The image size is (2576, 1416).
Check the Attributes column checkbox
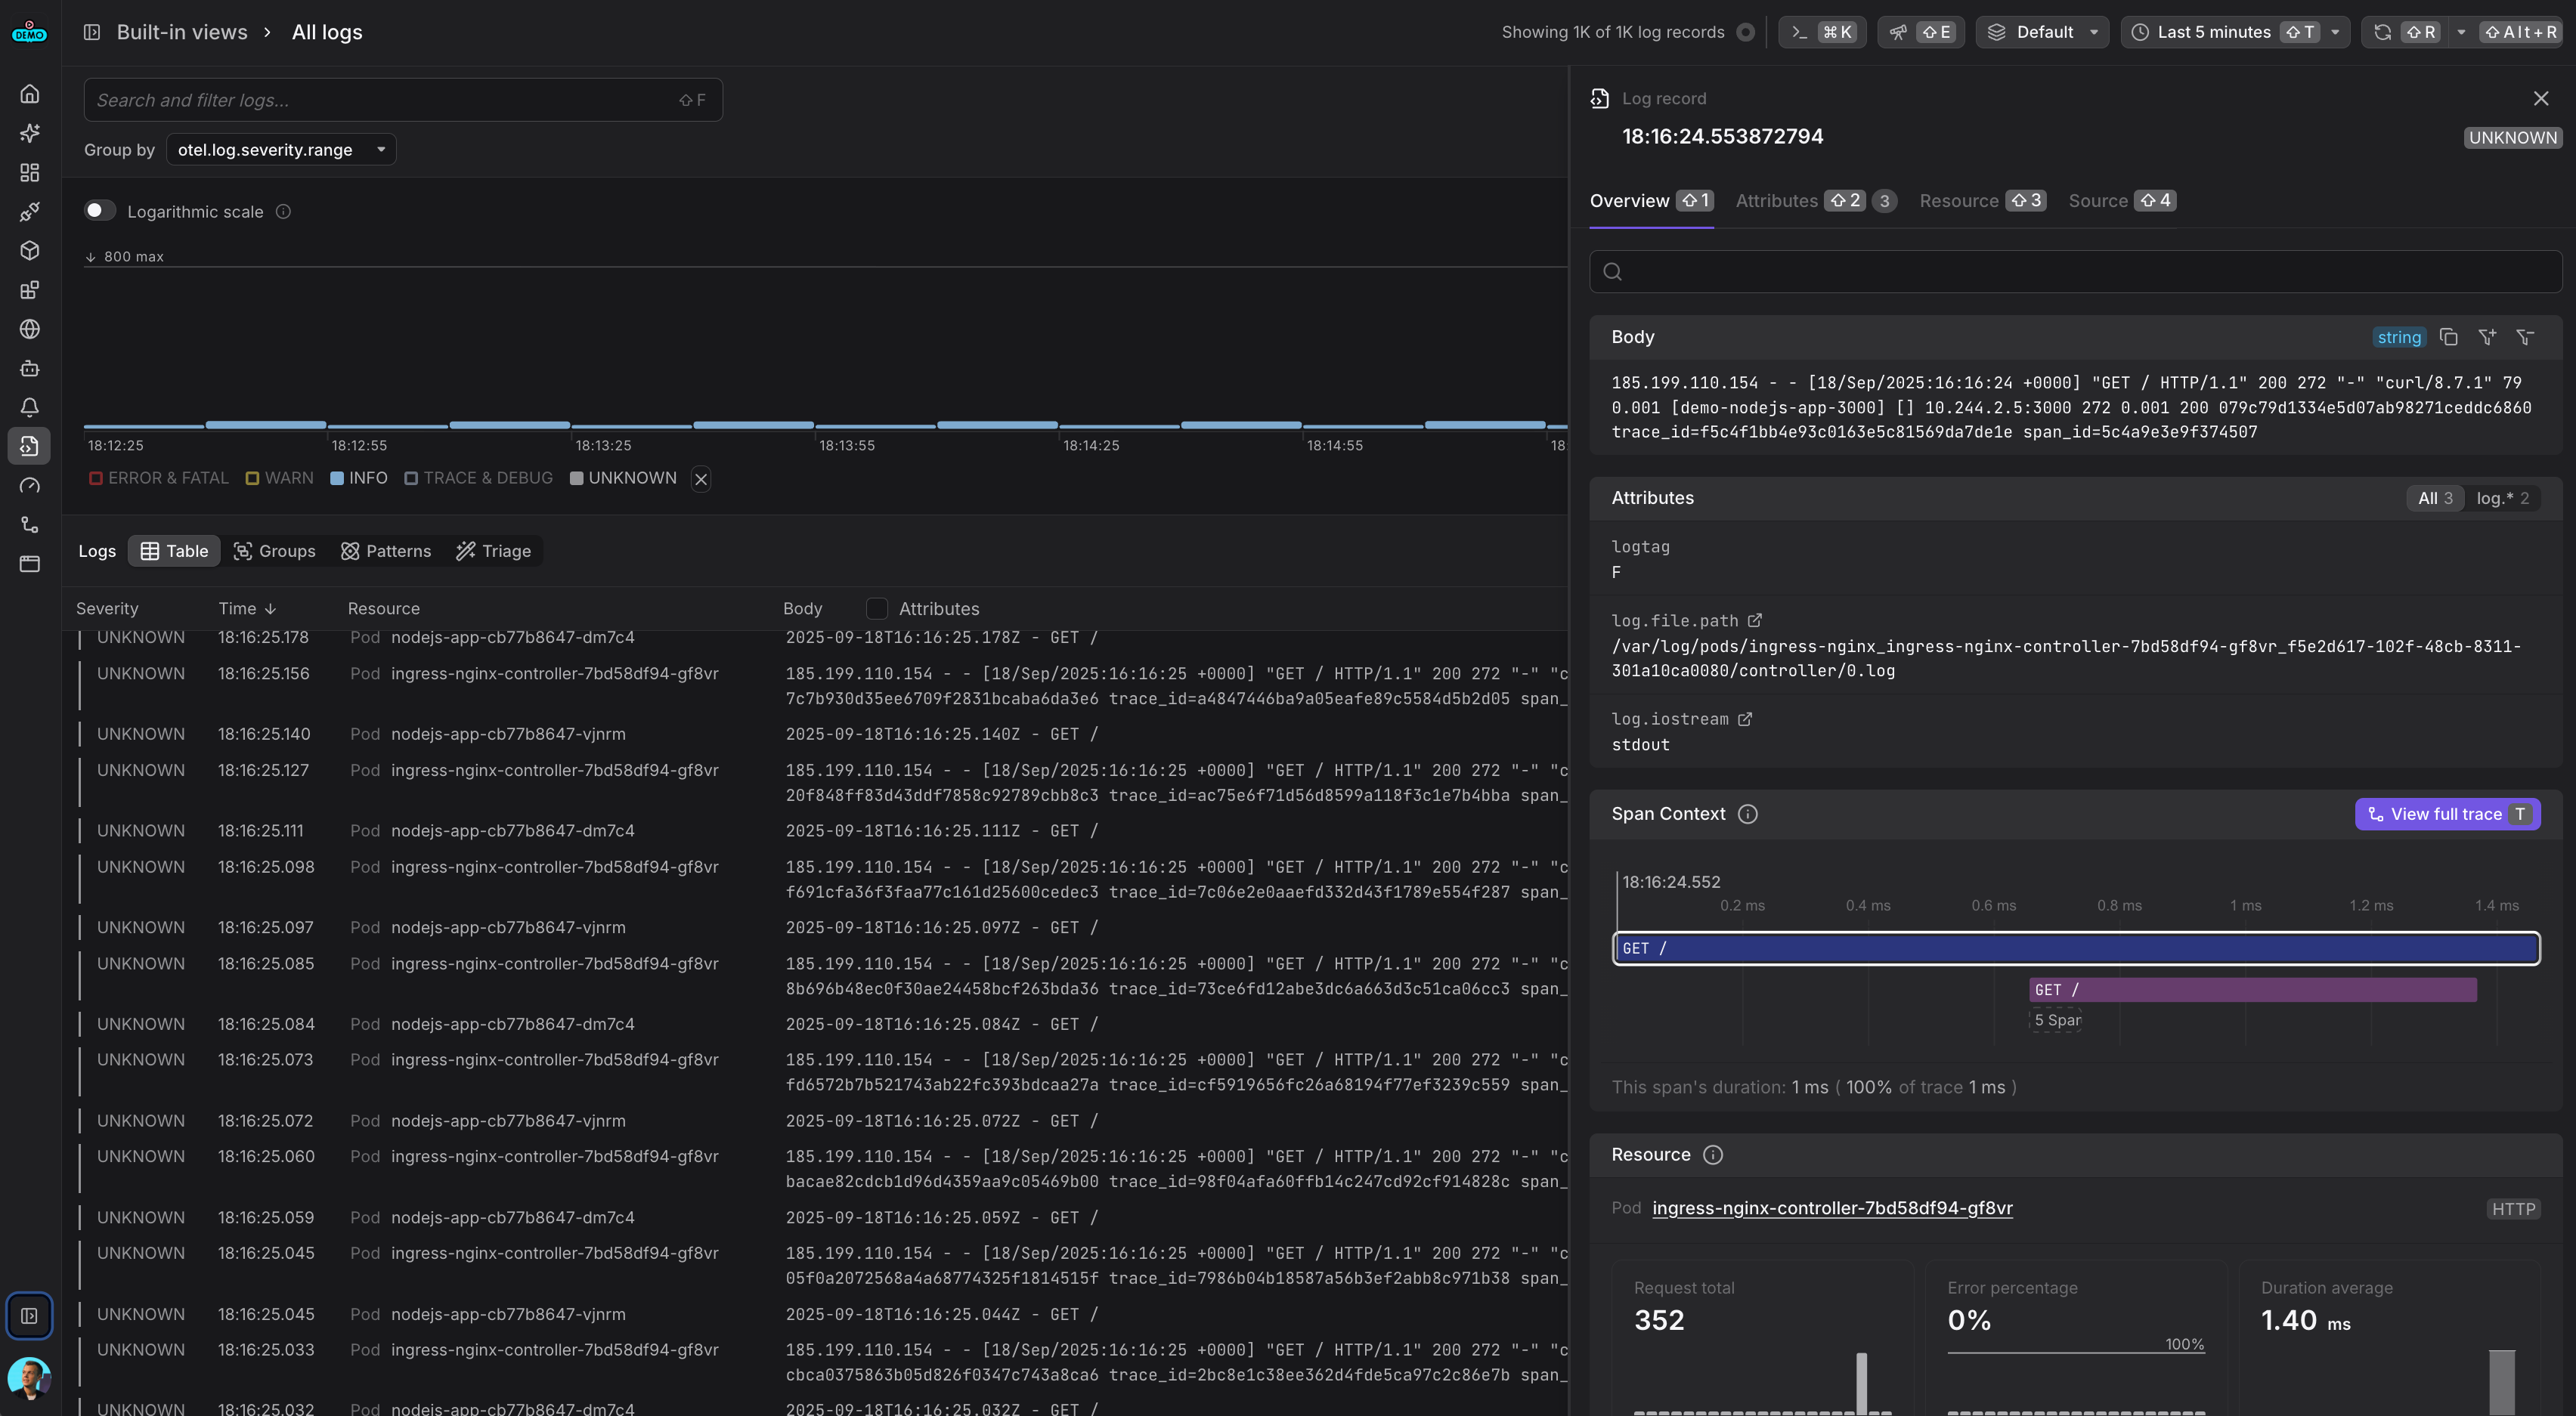point(877,609)
